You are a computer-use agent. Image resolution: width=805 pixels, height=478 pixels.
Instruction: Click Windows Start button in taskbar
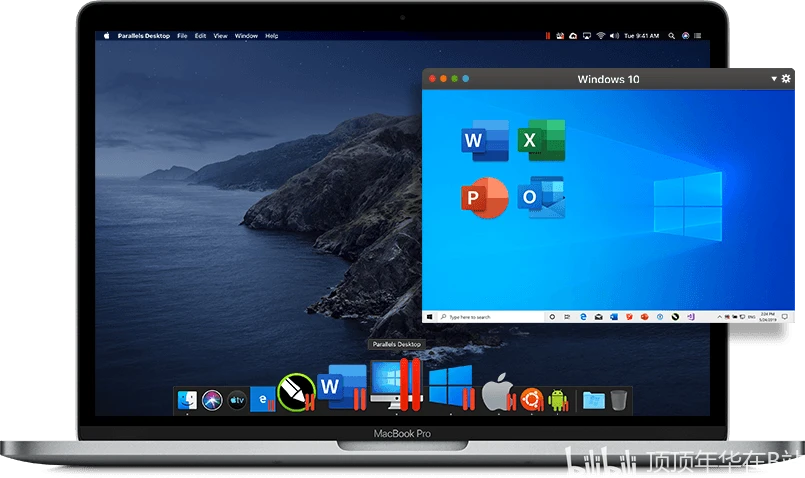pyautogui.click(x=430, y=317)
